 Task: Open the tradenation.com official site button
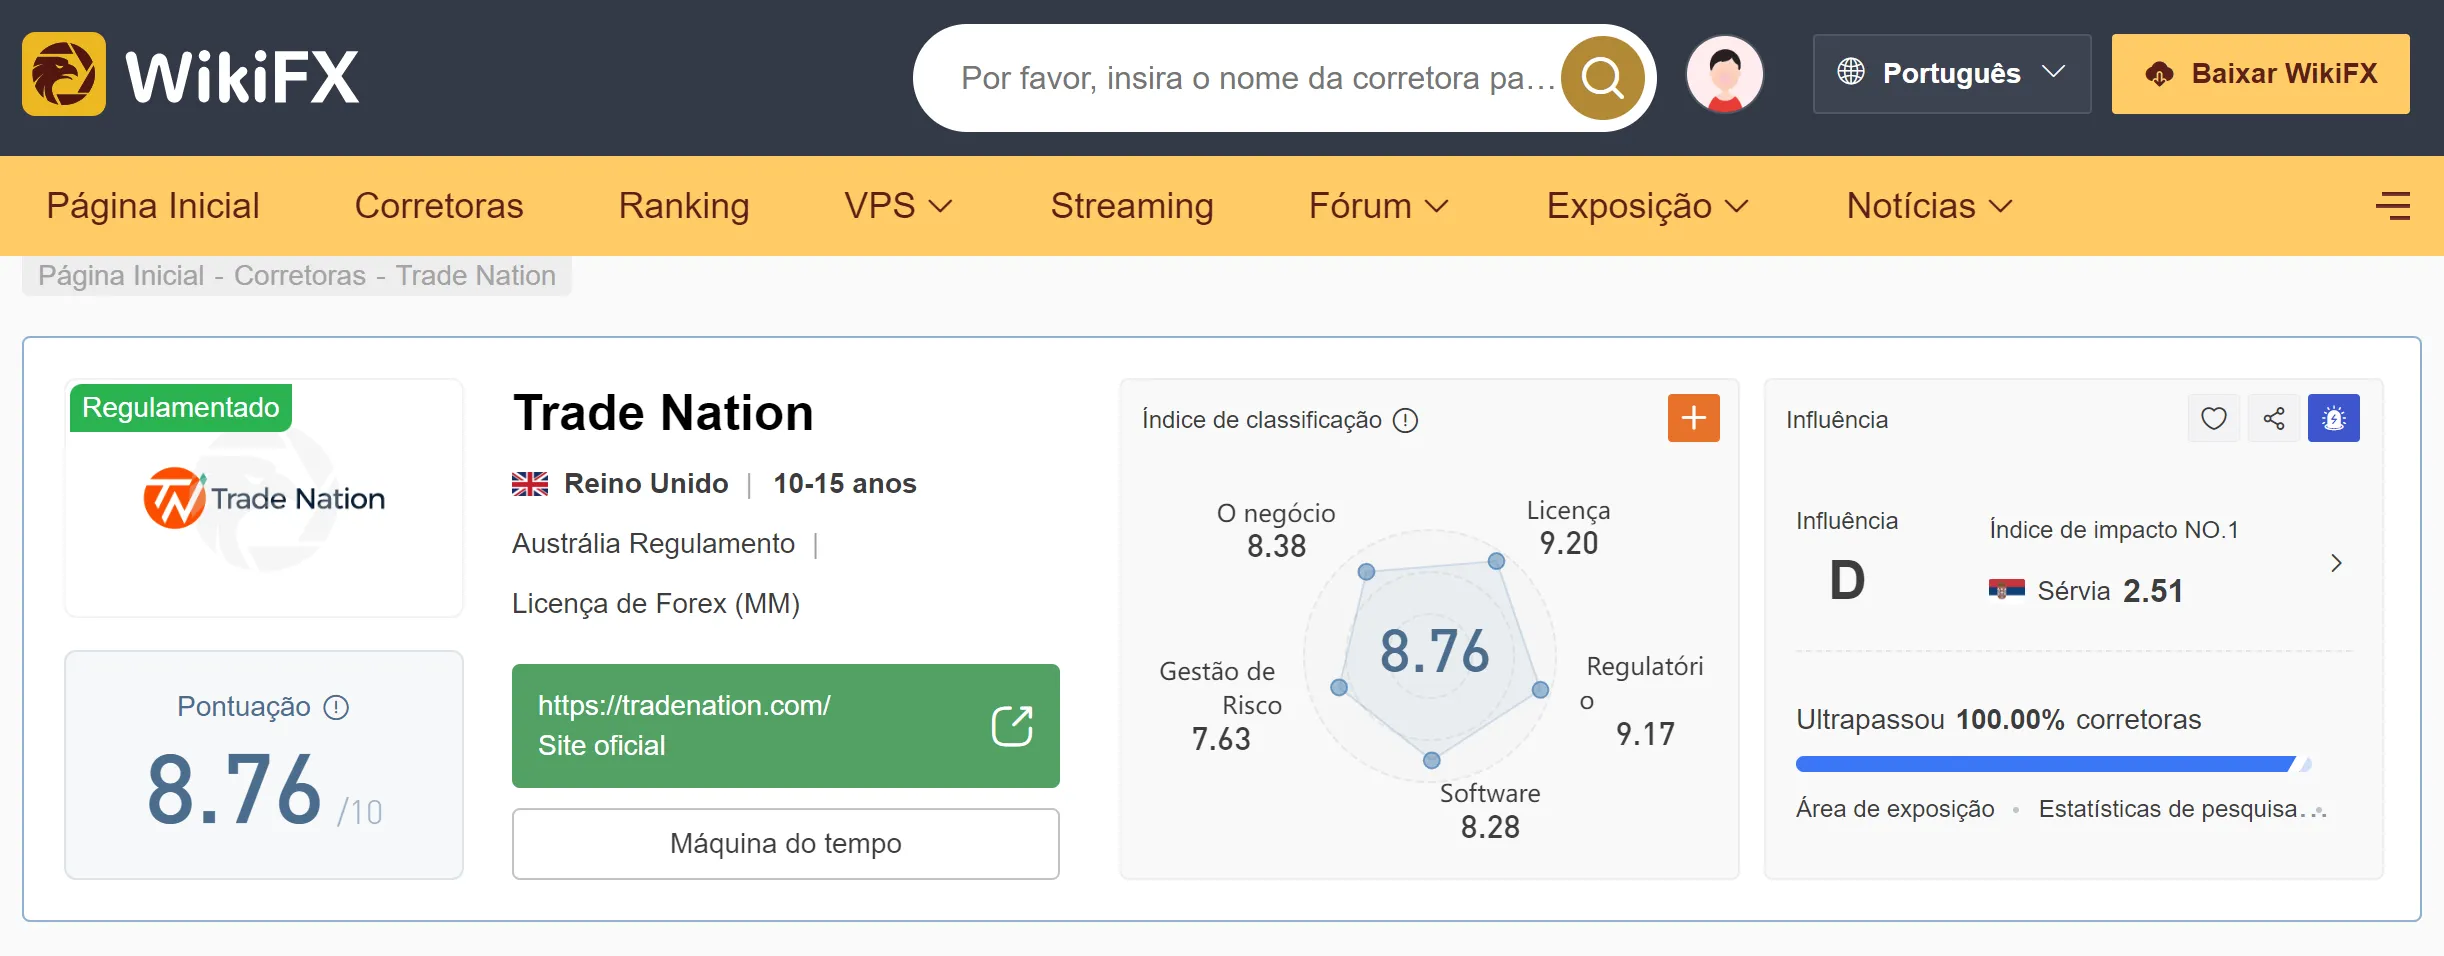click(x=786, y=726)
